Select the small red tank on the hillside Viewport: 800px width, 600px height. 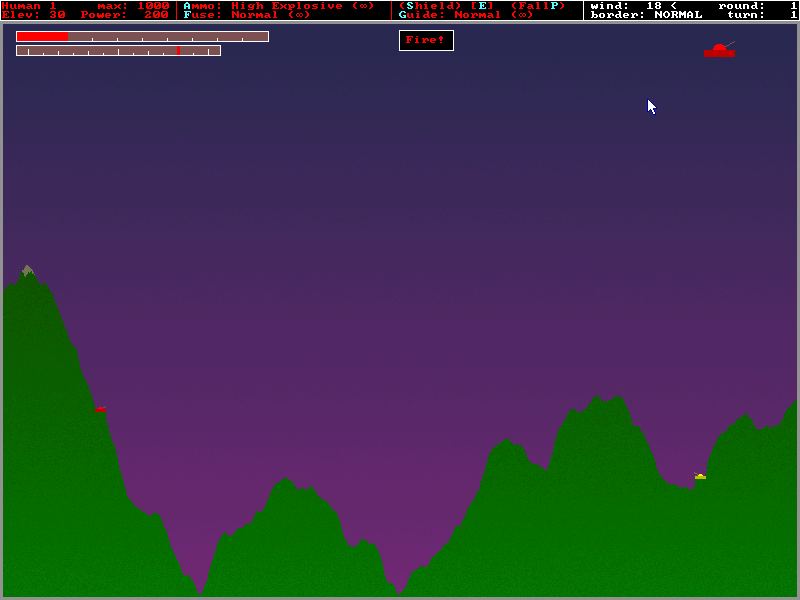pyautogui.click(x=101, y=409)
